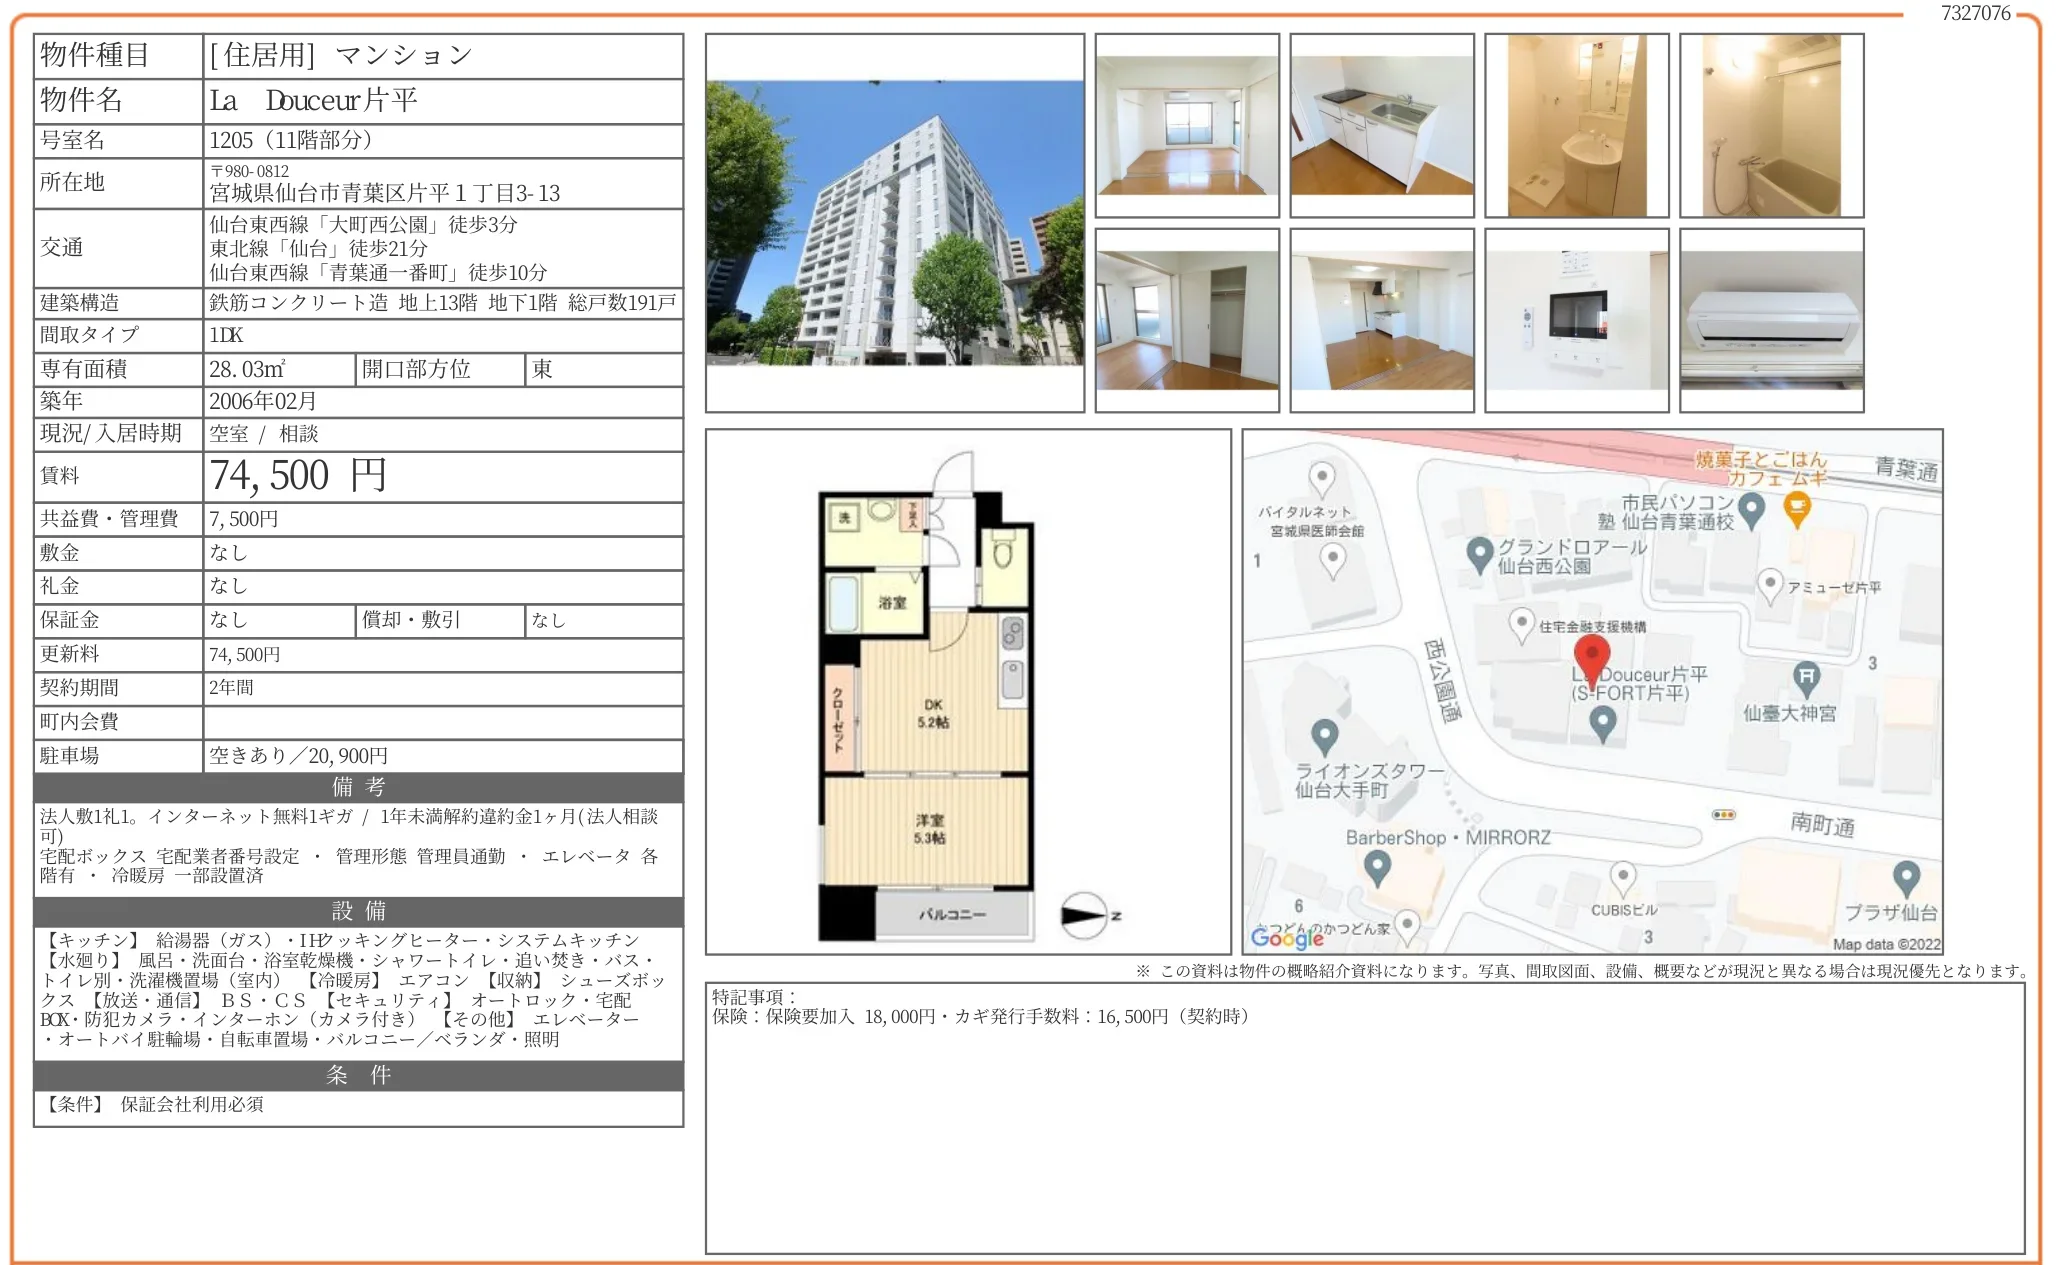Open the building exterior photo

[x=895, y=225]
